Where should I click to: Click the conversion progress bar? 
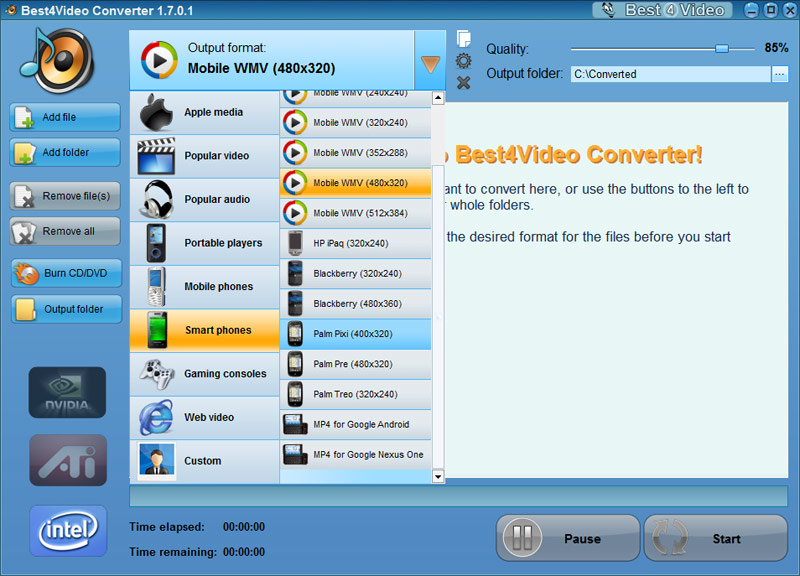click(458, 496)
